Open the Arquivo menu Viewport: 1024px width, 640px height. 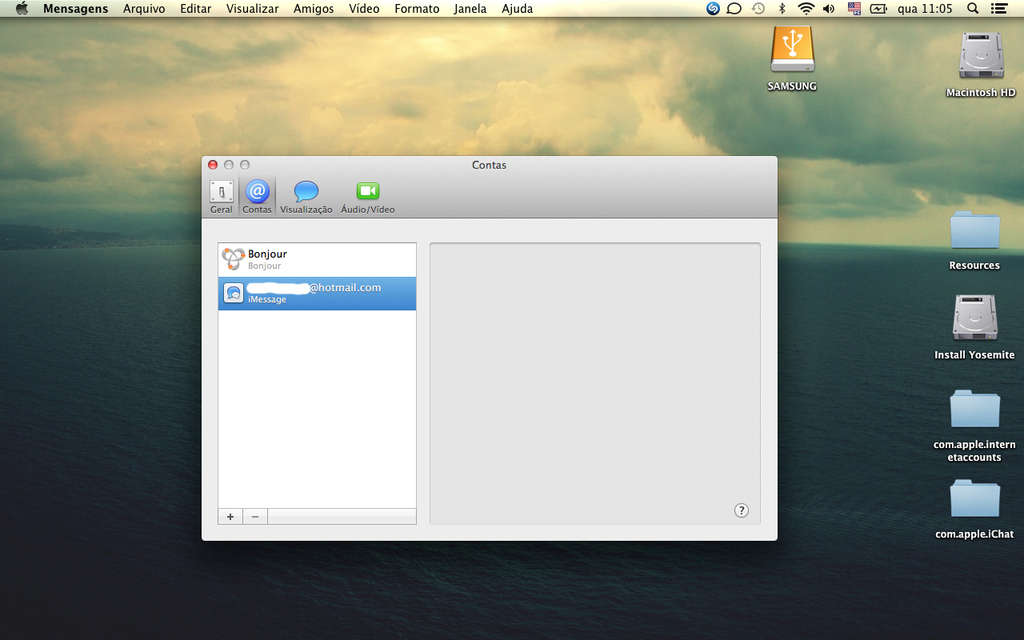click(144, 8)
